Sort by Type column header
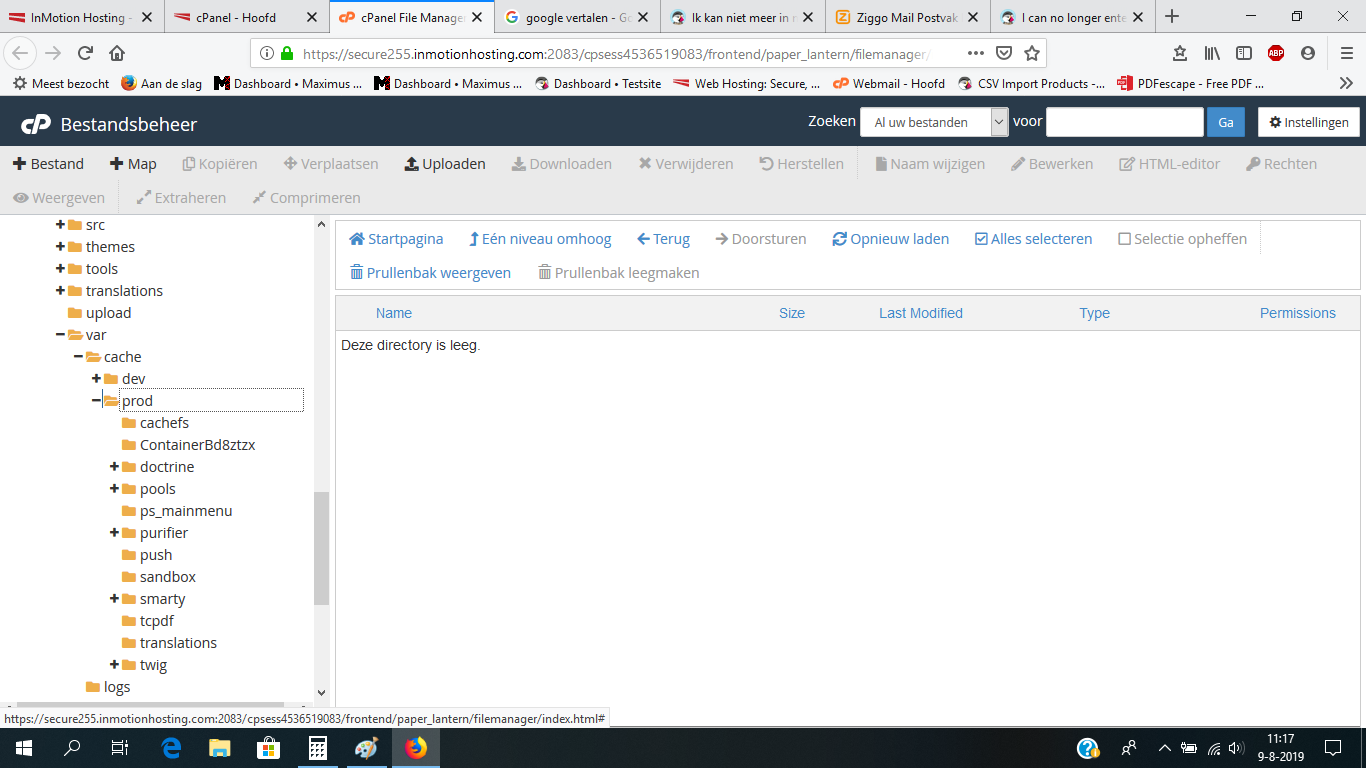This screenshot has width=1366, height=768. (1095, 313)
